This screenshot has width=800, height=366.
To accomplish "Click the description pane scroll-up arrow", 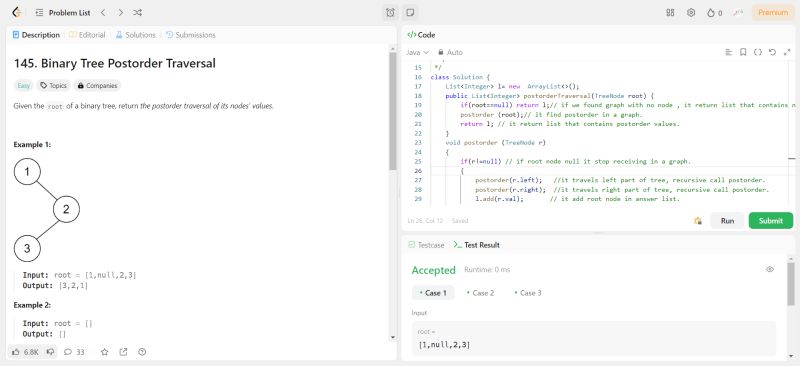I will coord(392,48).
